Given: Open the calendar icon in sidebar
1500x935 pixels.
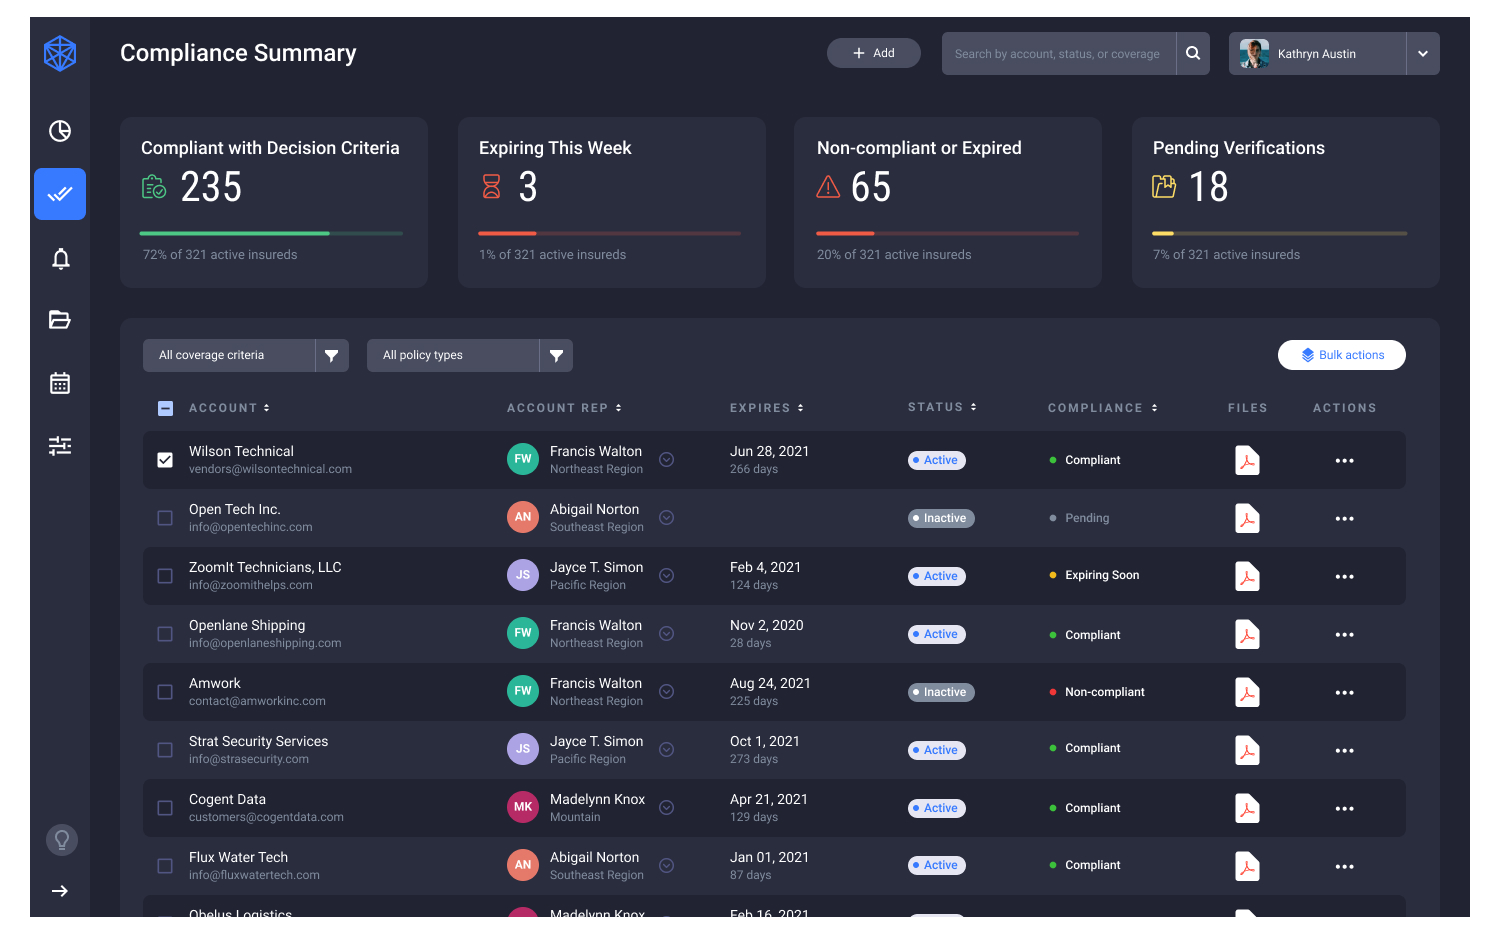Looking at the screenshot, I should coord(60,383).
